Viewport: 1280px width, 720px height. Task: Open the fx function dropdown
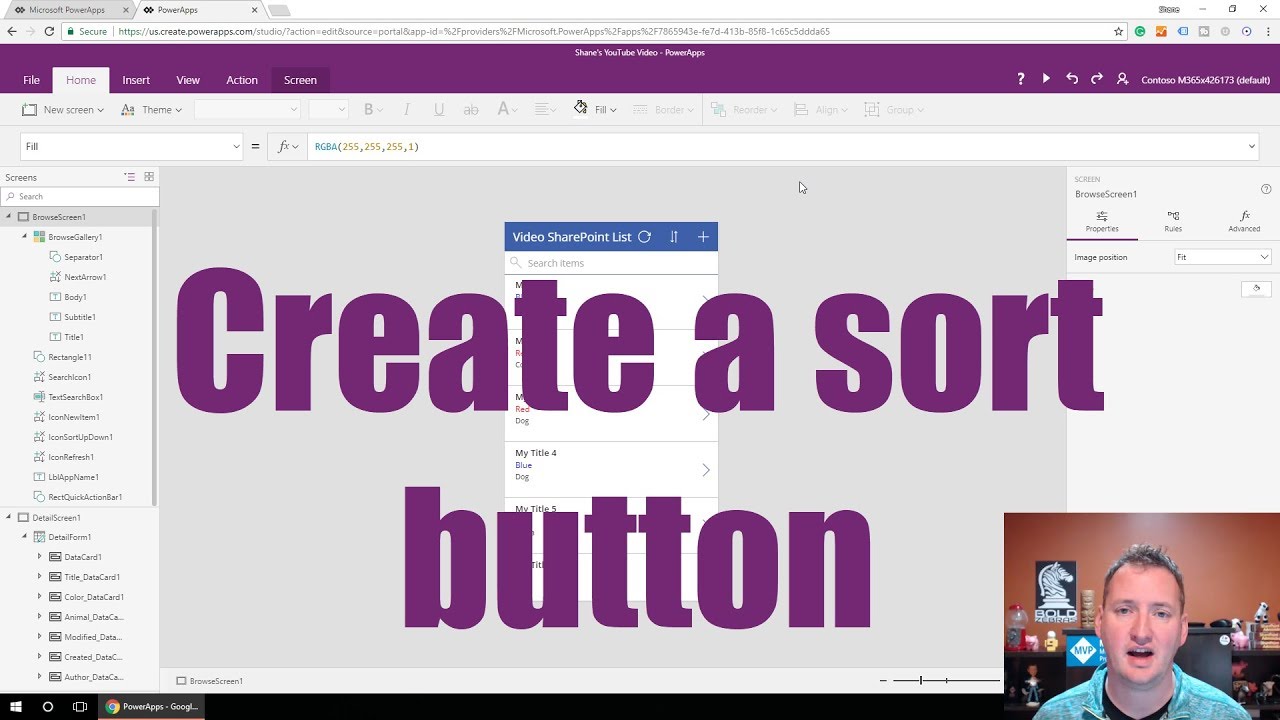point(288,147)
